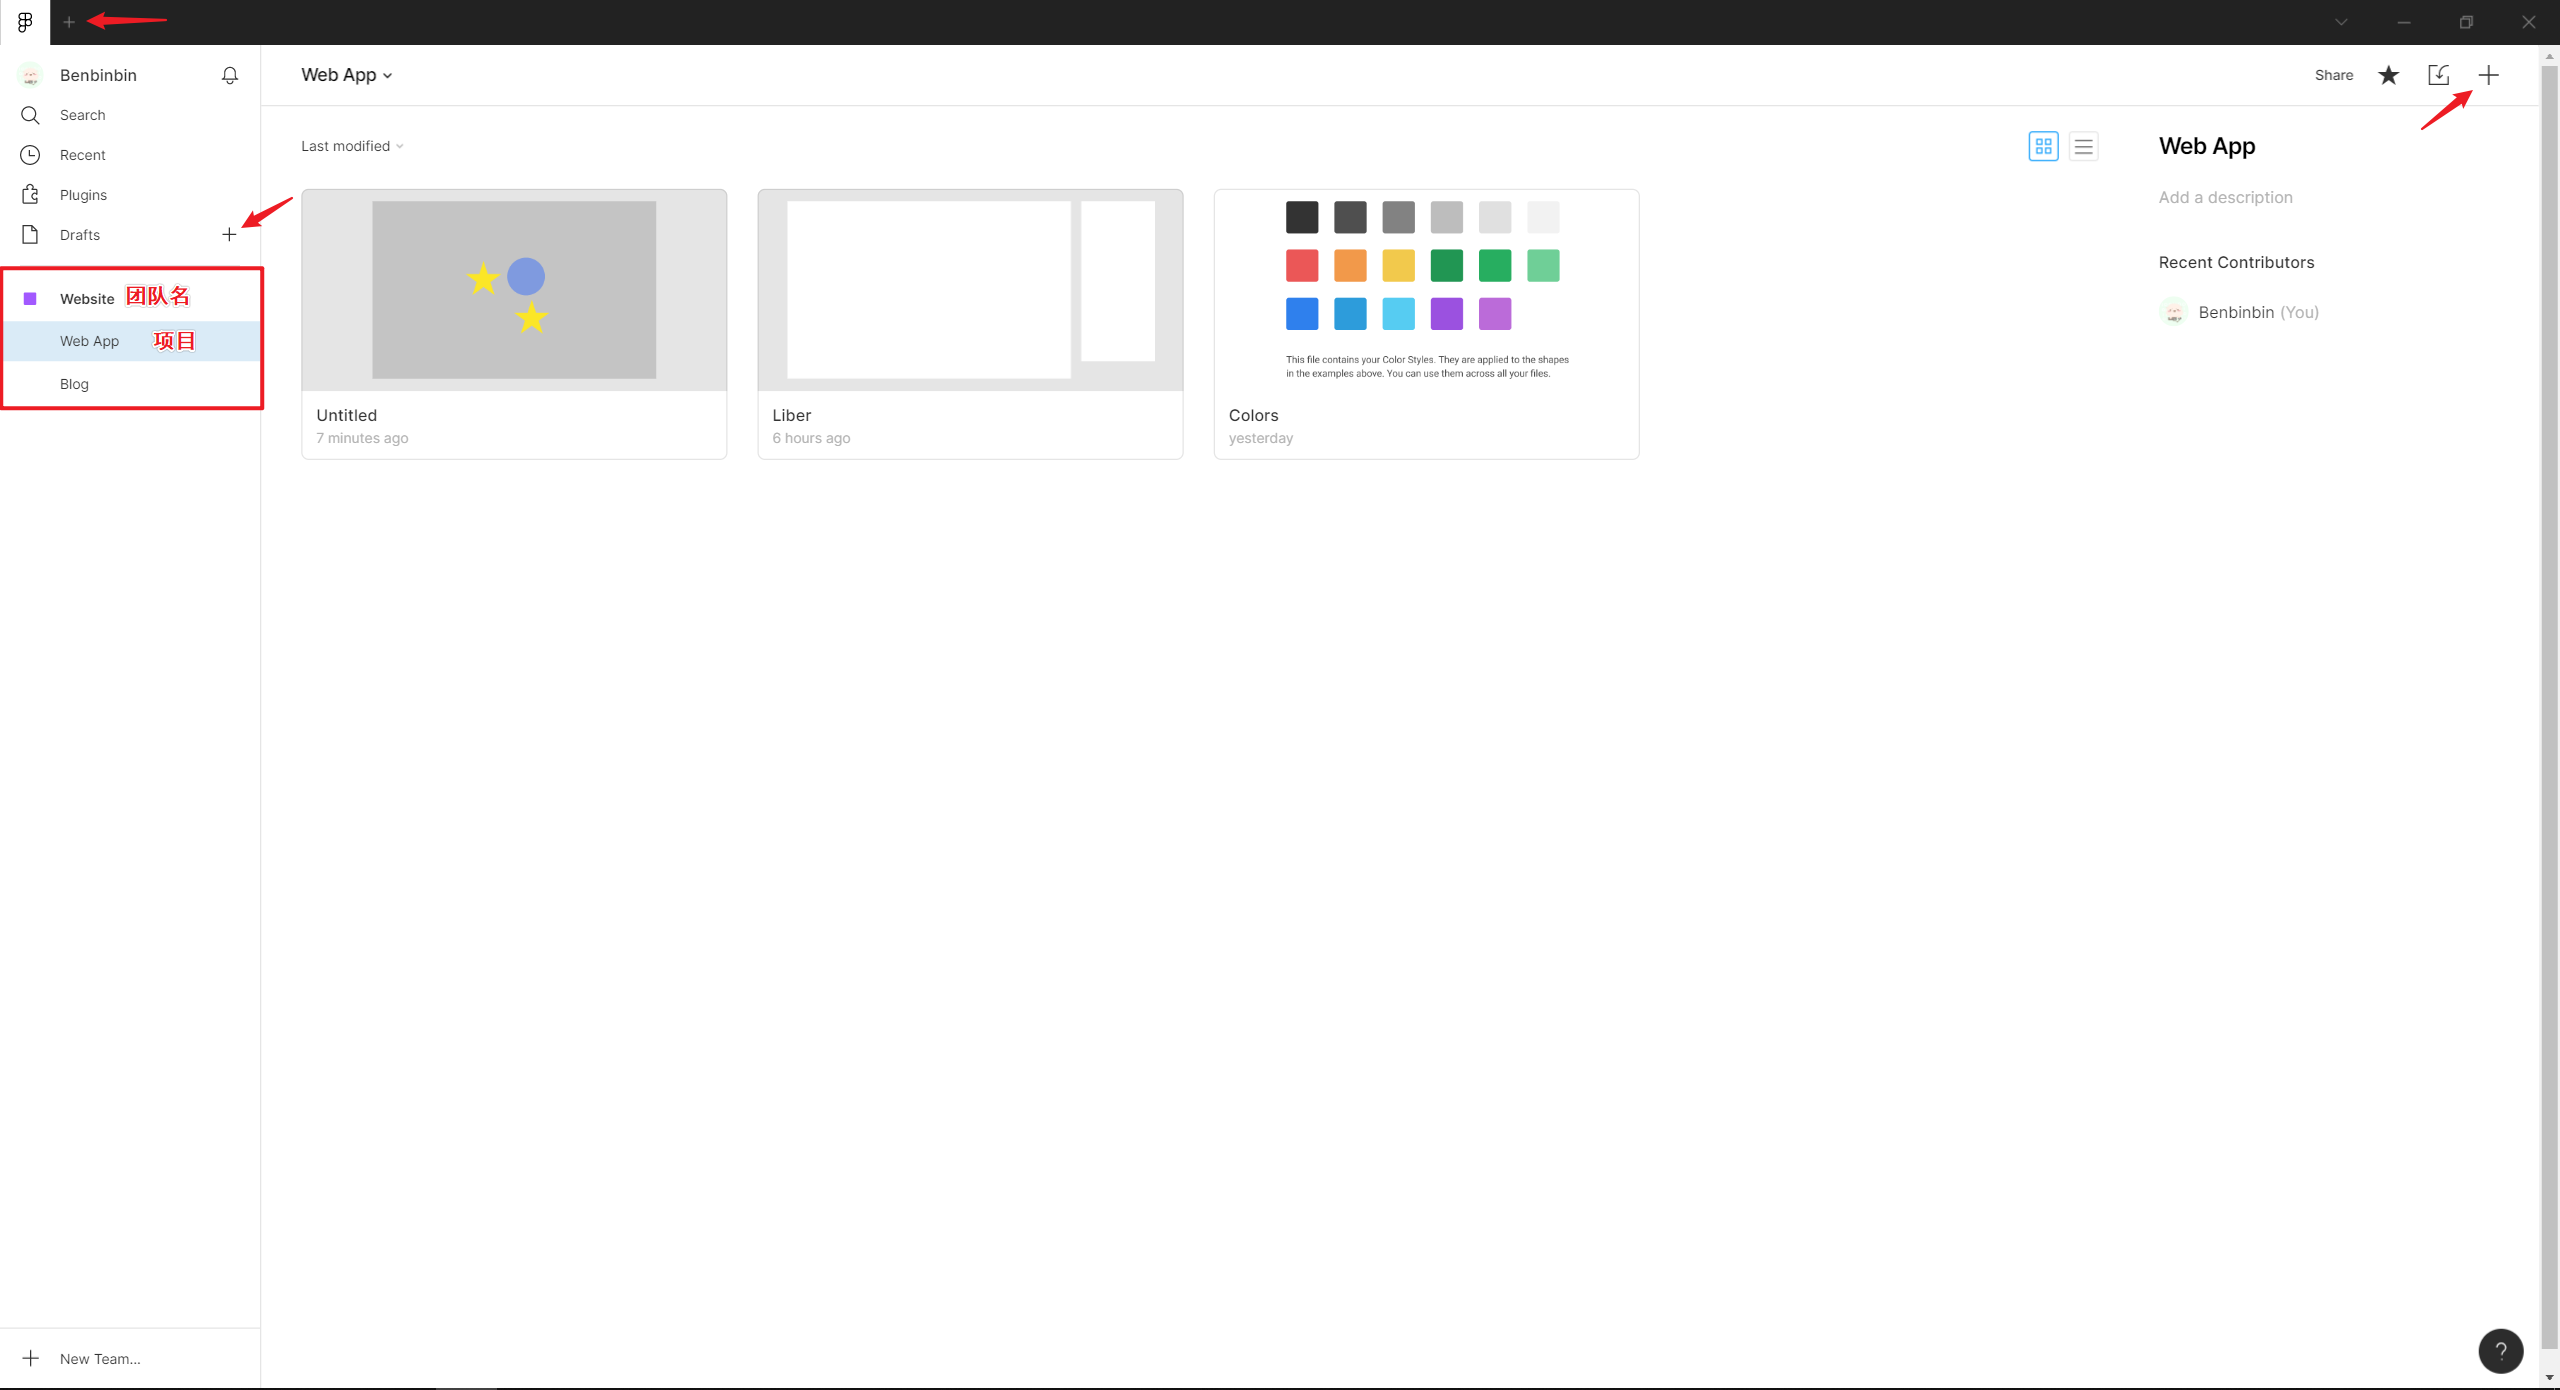Create new draft with plus icon
This screenshot has width=2560, height=1390.
tap(229, 234)
